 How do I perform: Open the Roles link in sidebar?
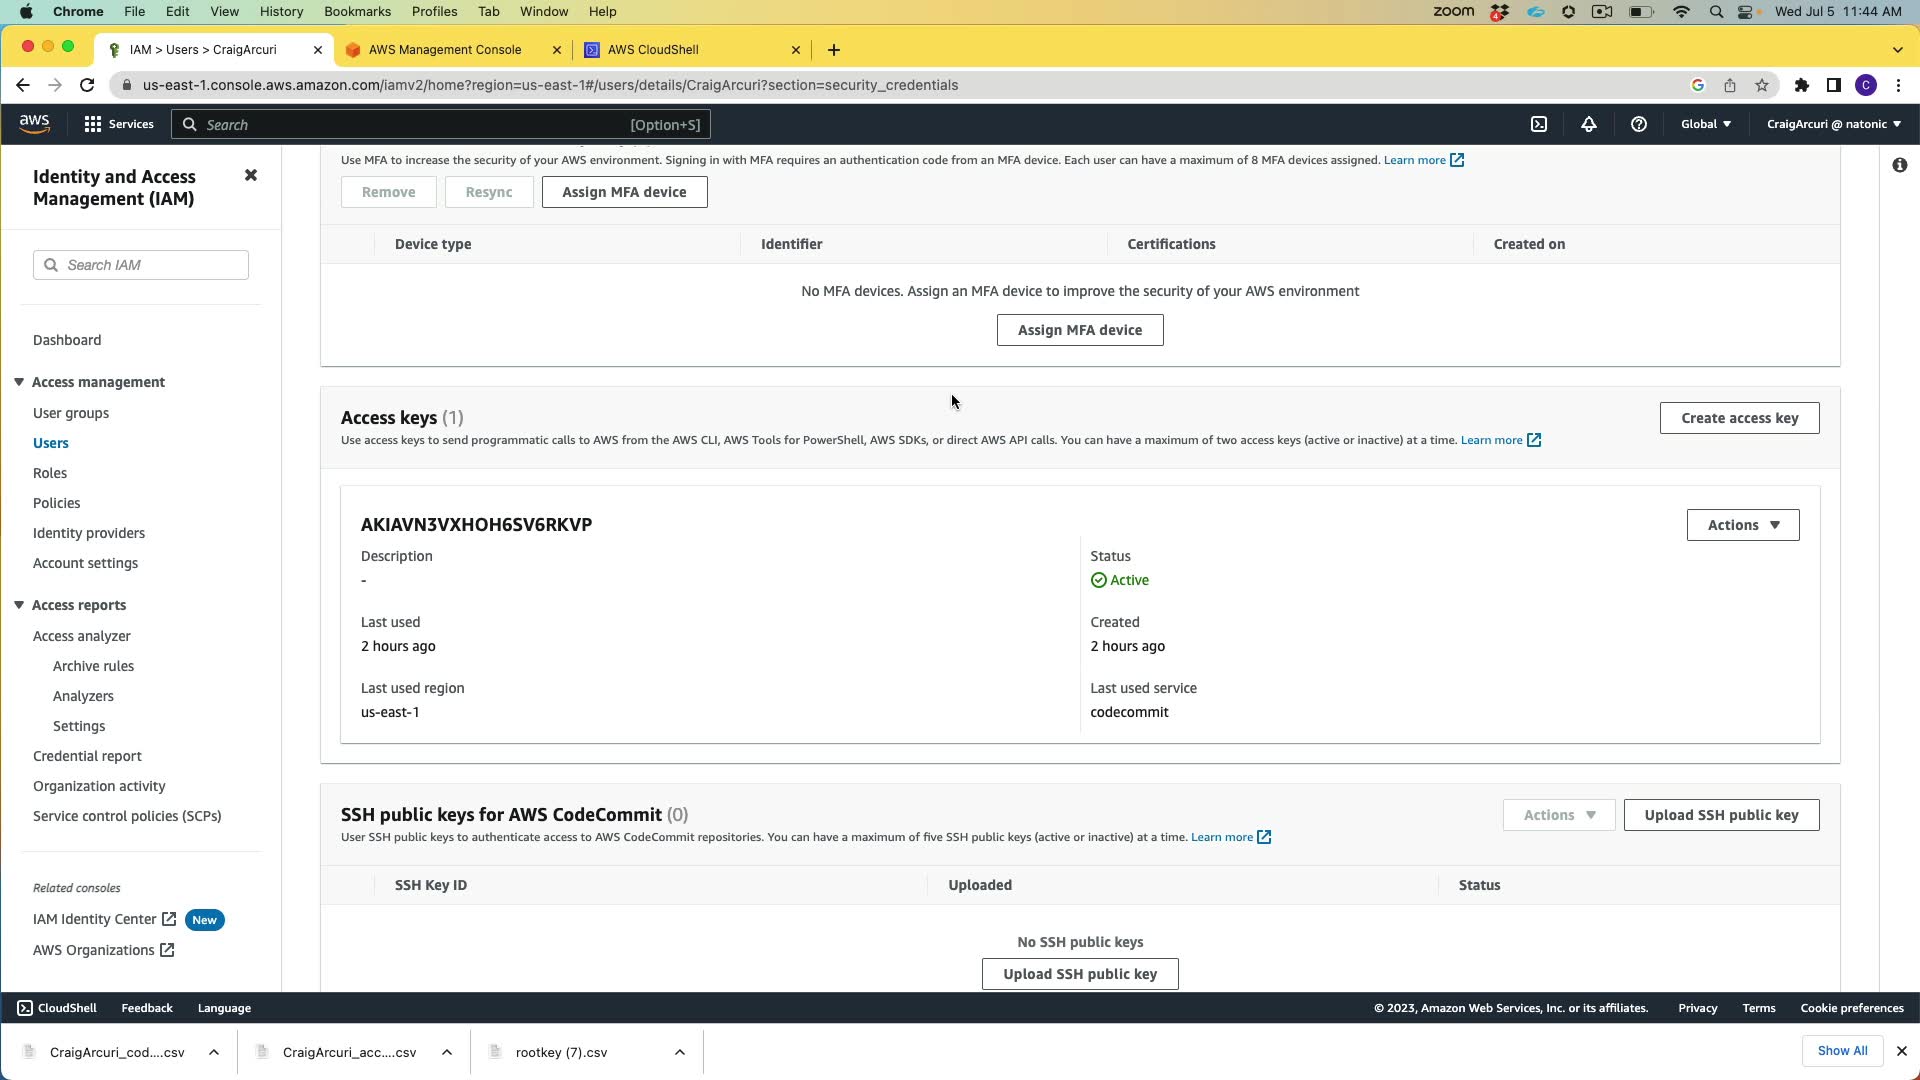click(50, 473)
